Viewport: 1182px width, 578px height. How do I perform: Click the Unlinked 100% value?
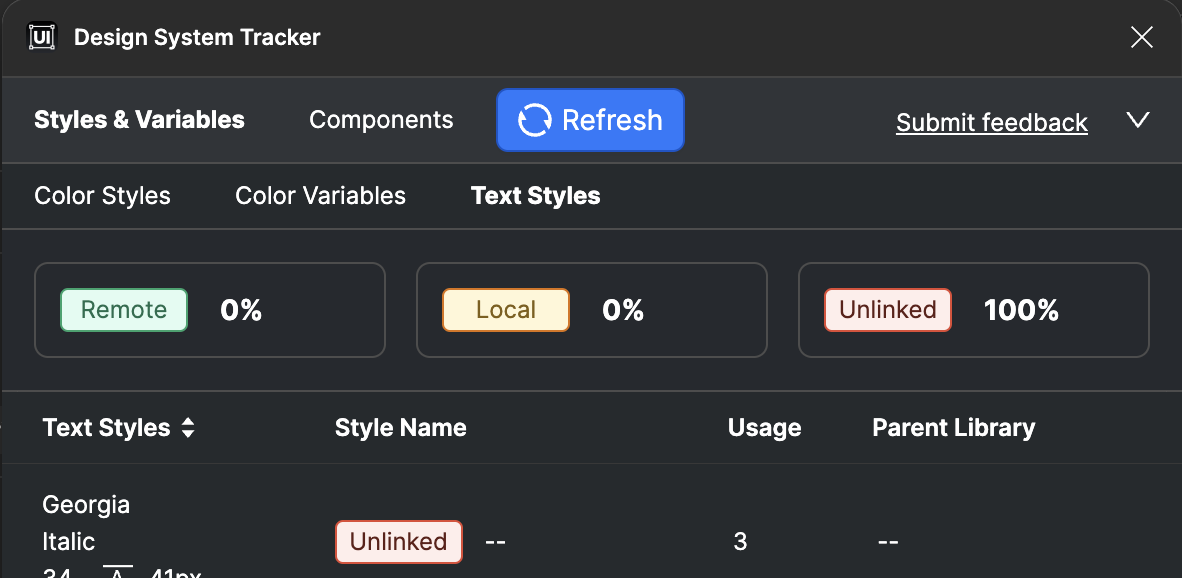[1021, 310]
